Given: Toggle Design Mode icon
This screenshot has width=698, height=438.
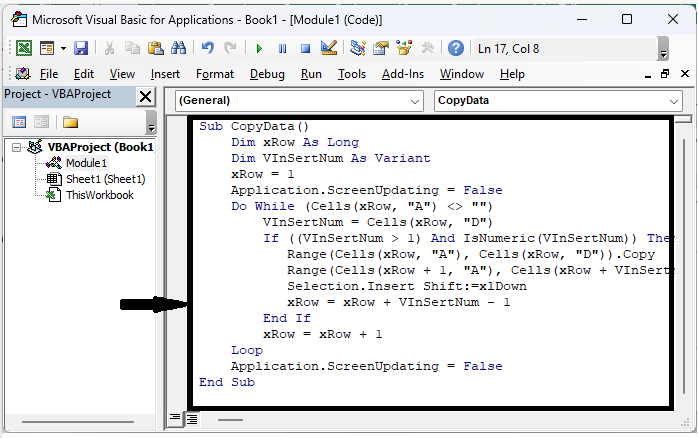Looking at the screenshot, I should click(x=329, y=48).
